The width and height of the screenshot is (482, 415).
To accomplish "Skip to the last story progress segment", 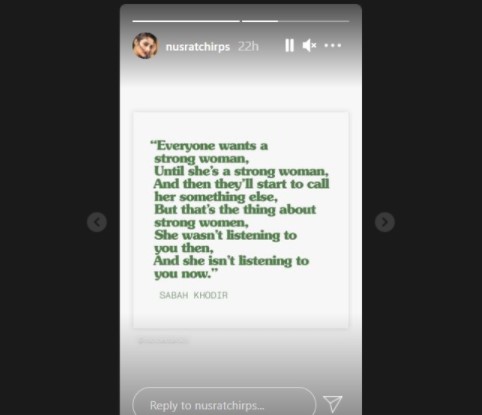I will 295,21.
